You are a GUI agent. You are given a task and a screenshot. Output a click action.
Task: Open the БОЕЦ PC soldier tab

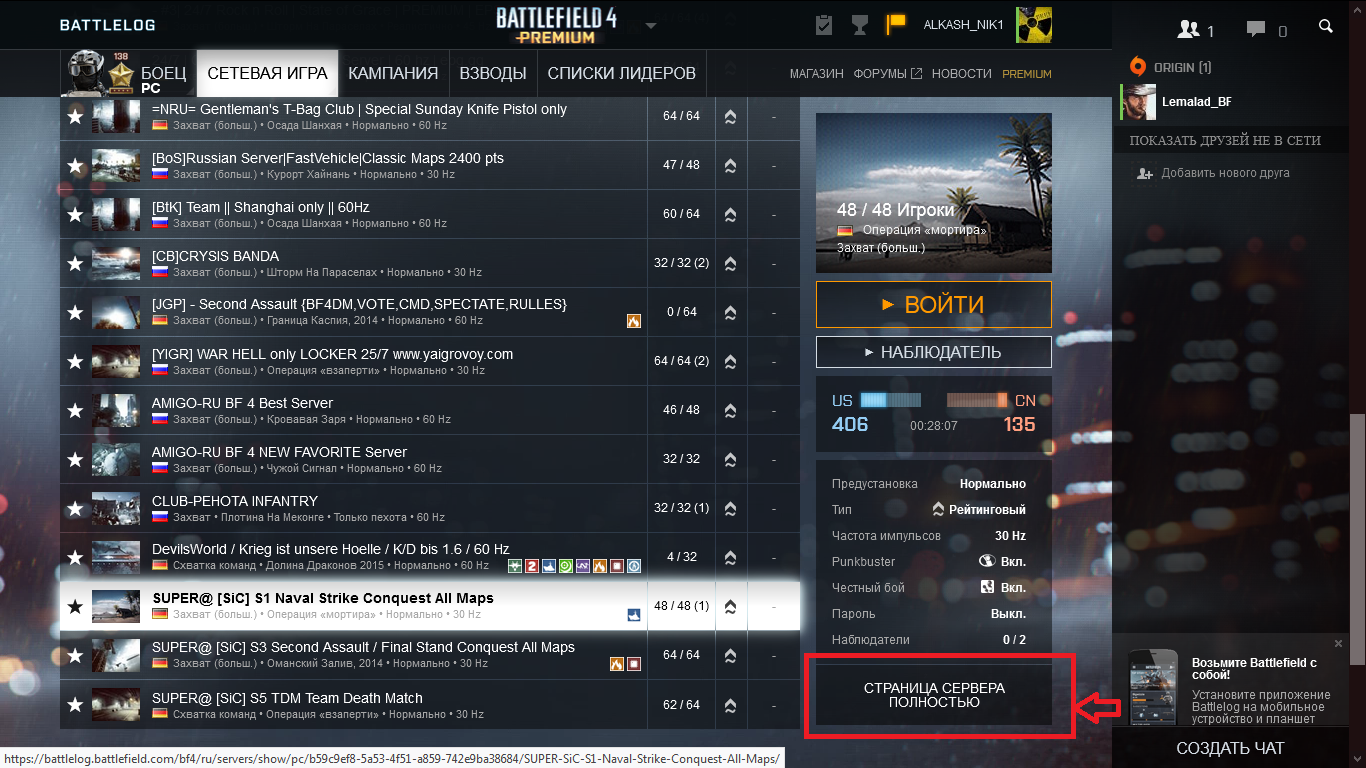click(128, 74)
